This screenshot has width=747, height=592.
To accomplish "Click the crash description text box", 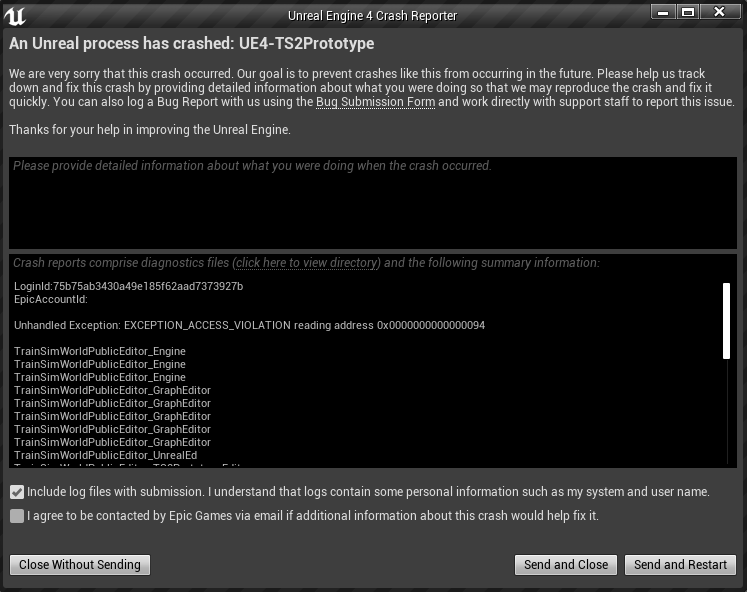I will tap(372, 202).
